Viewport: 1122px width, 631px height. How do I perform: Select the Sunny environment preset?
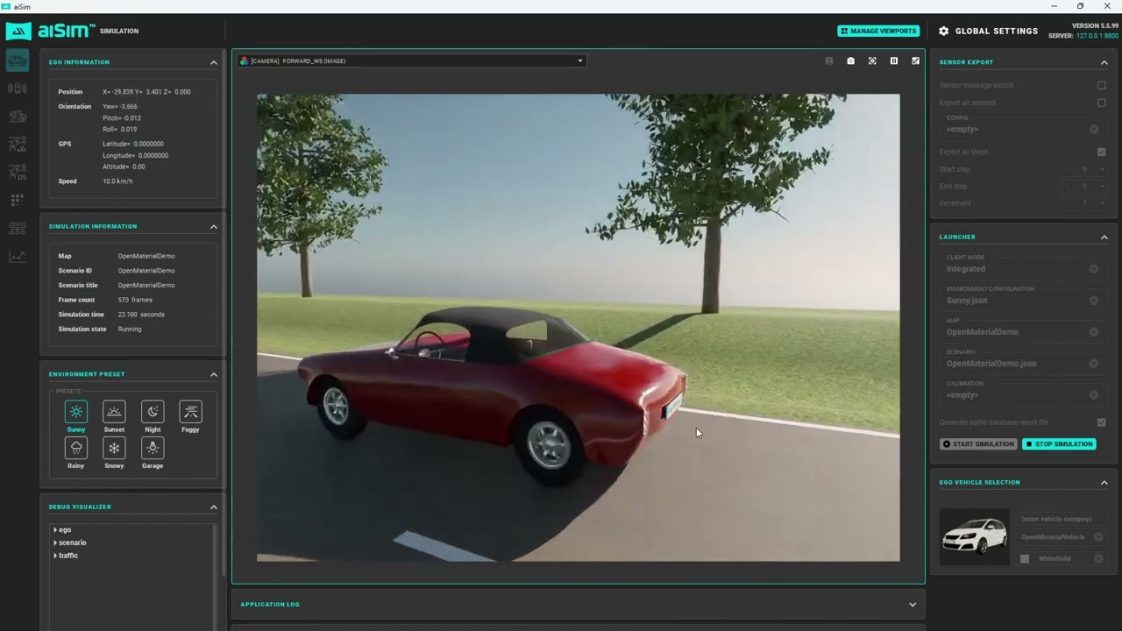click(76, 411)
